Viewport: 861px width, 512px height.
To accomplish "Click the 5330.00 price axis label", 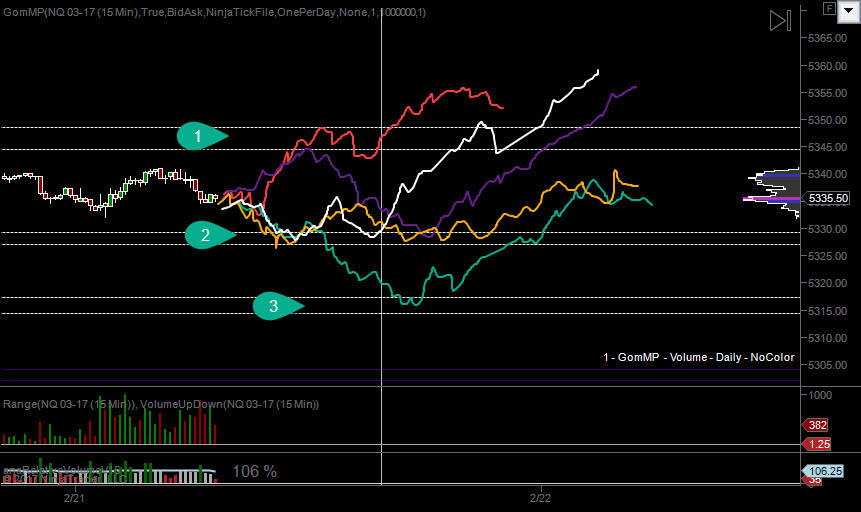I will (828, 229).
